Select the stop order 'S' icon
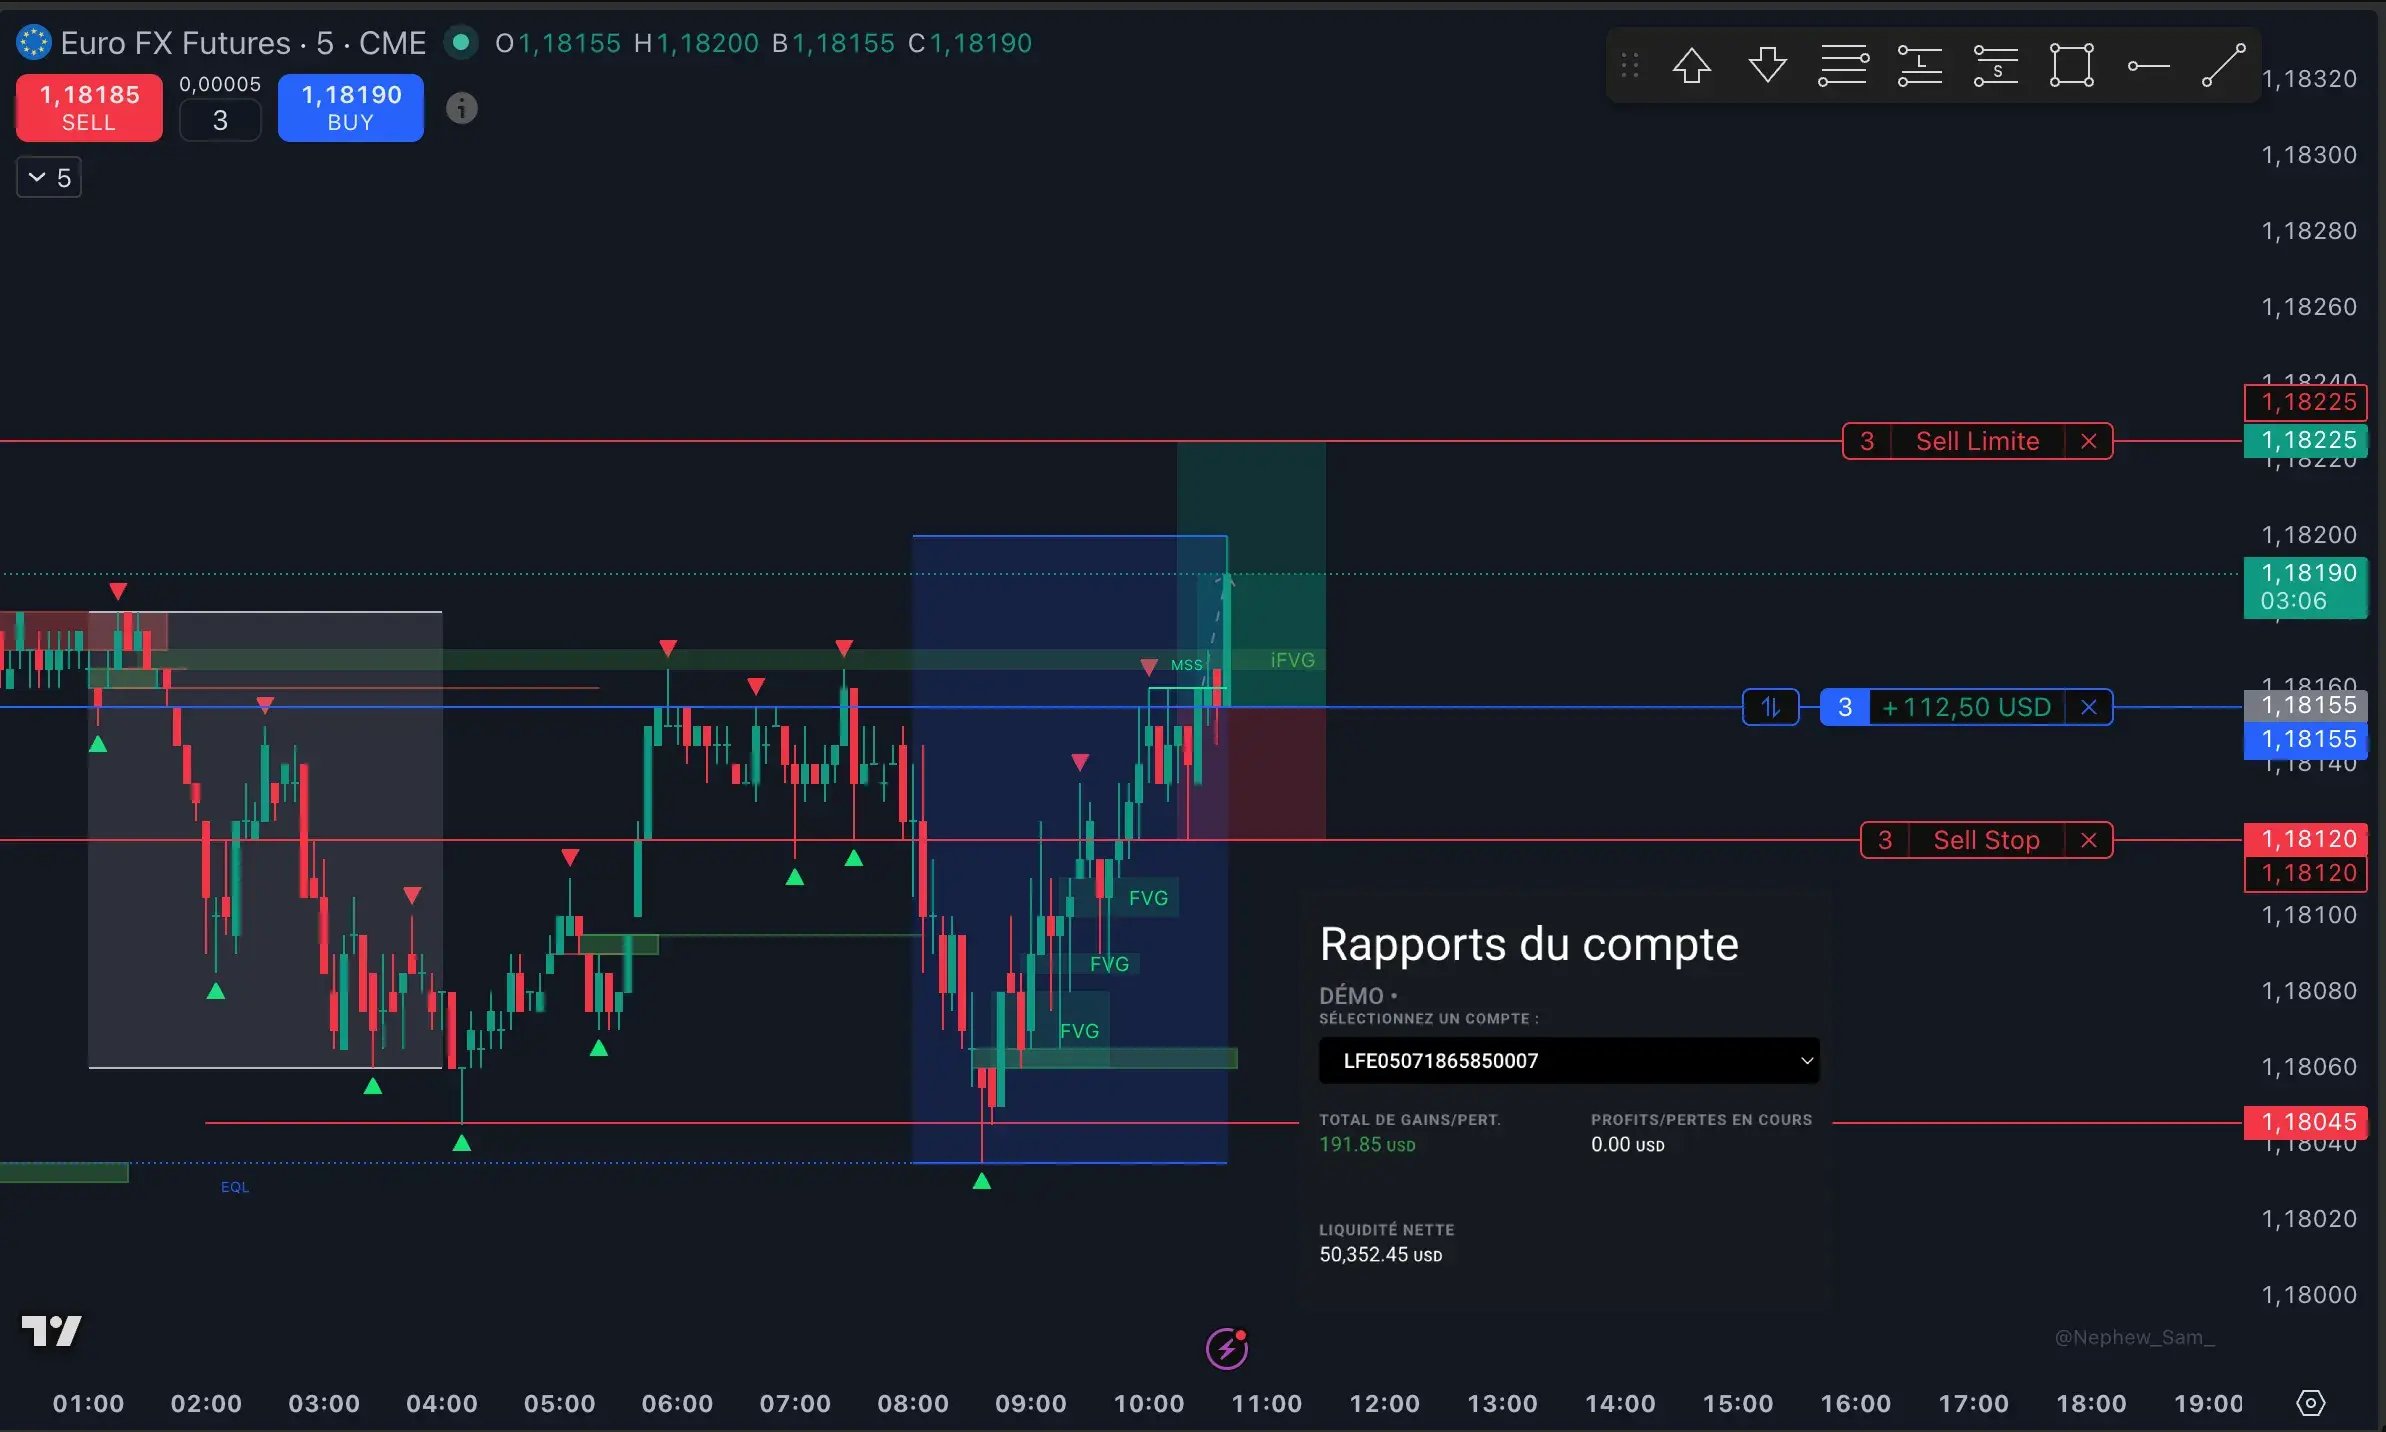 (x=1995, y=65)
